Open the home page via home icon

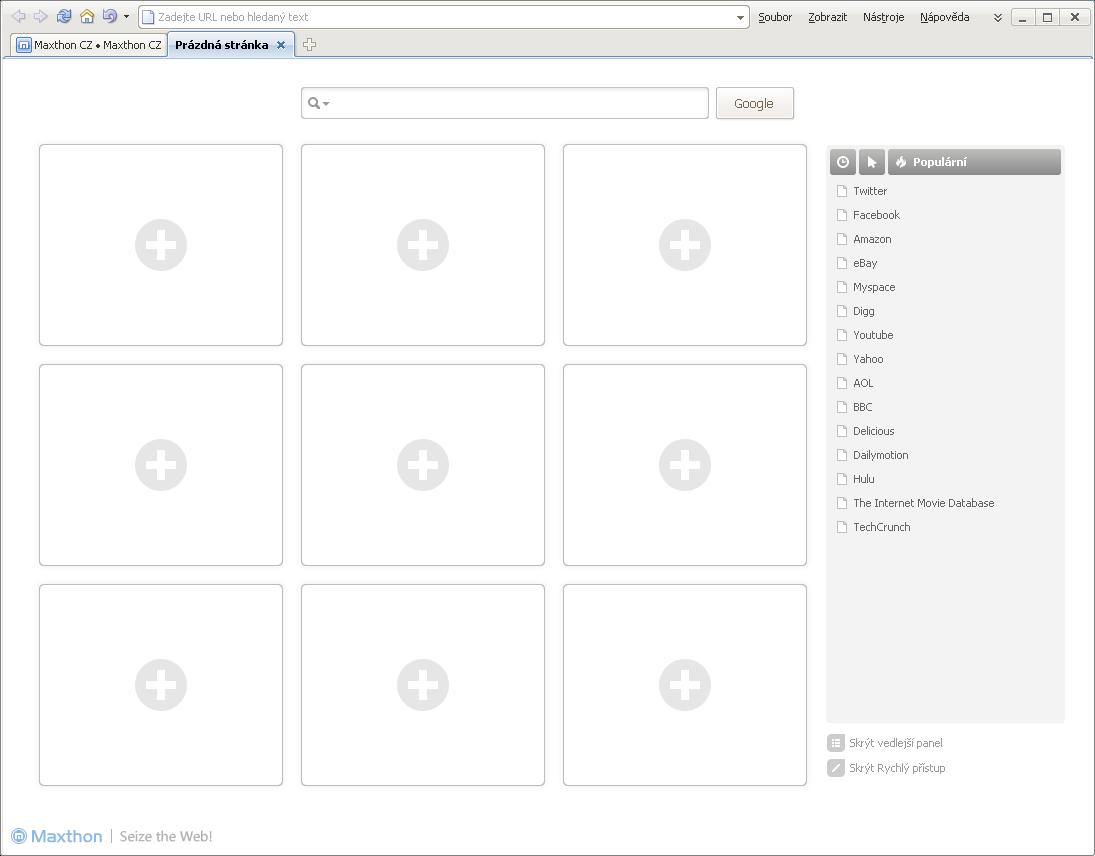(x=86, y=16)
